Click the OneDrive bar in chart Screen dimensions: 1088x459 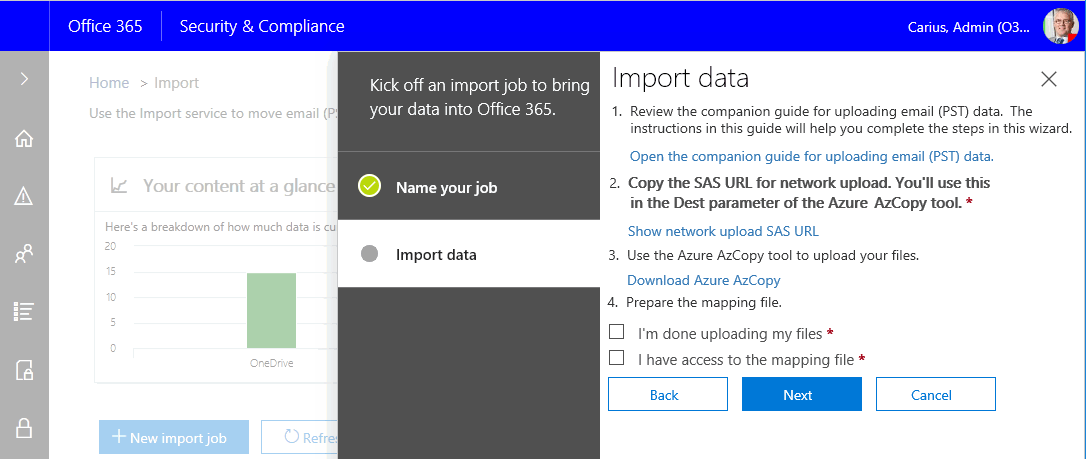tap(271, 310)
